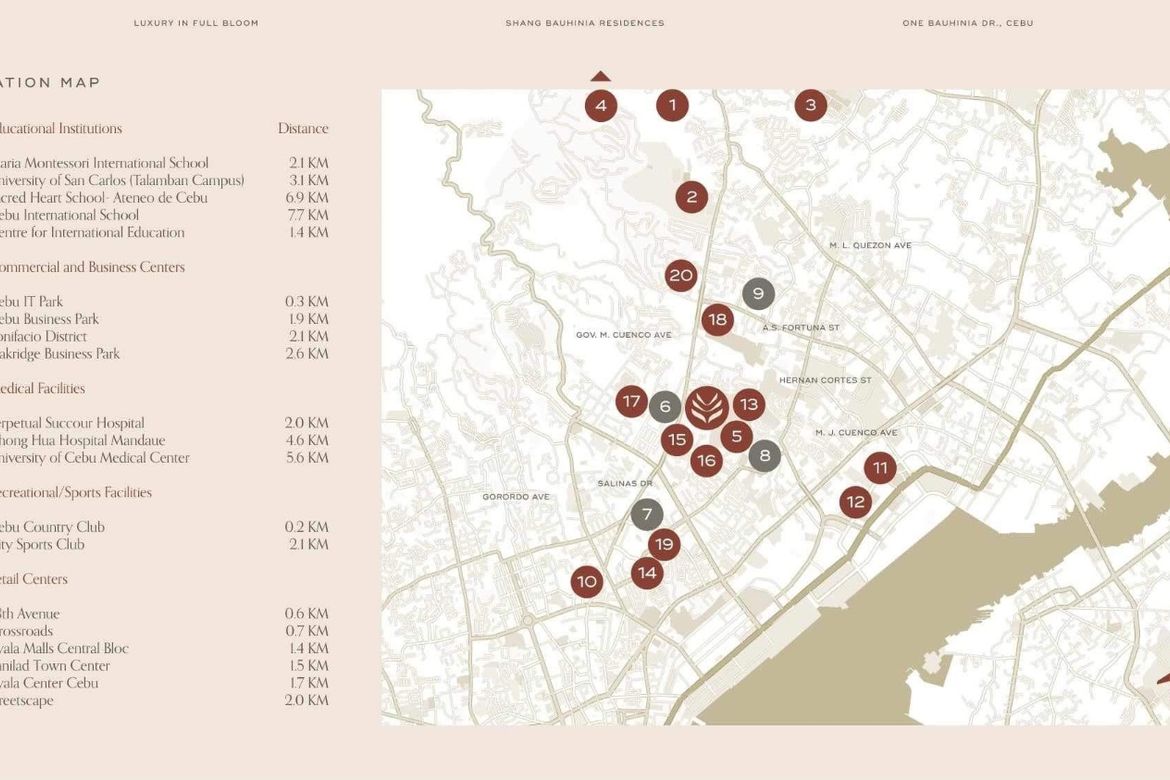
Task: Click the One Bauhinia Dr., Cebu address
Action: click(x=968, y=23)
